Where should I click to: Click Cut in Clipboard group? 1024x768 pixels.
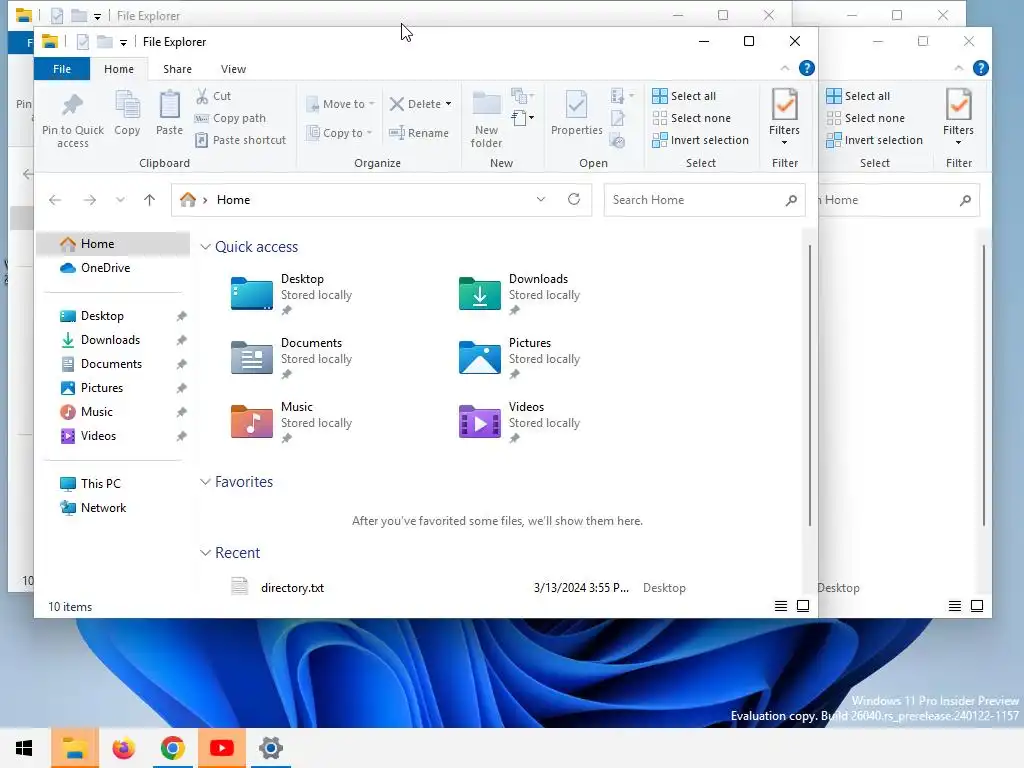point(213,96)
